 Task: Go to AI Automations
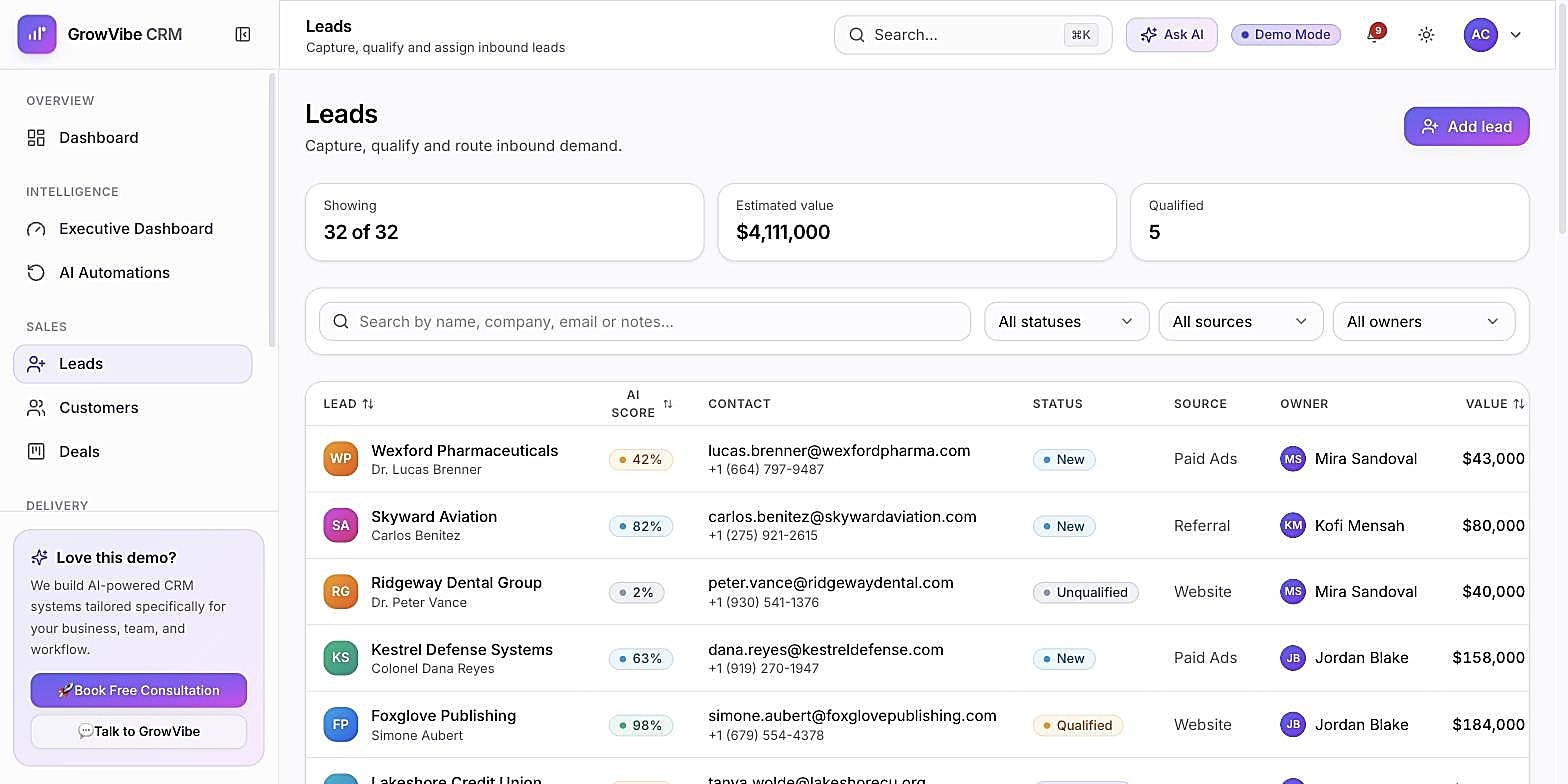133,273
